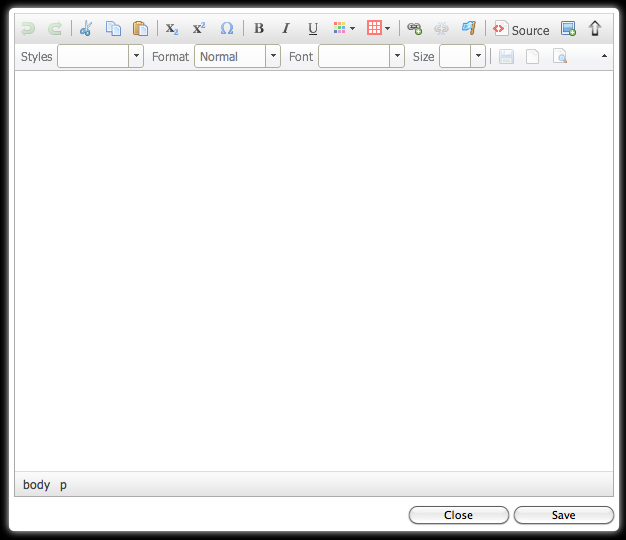Click the Undo arrow icon
Viewport: 626px width, 540px height.
(28, 29)
